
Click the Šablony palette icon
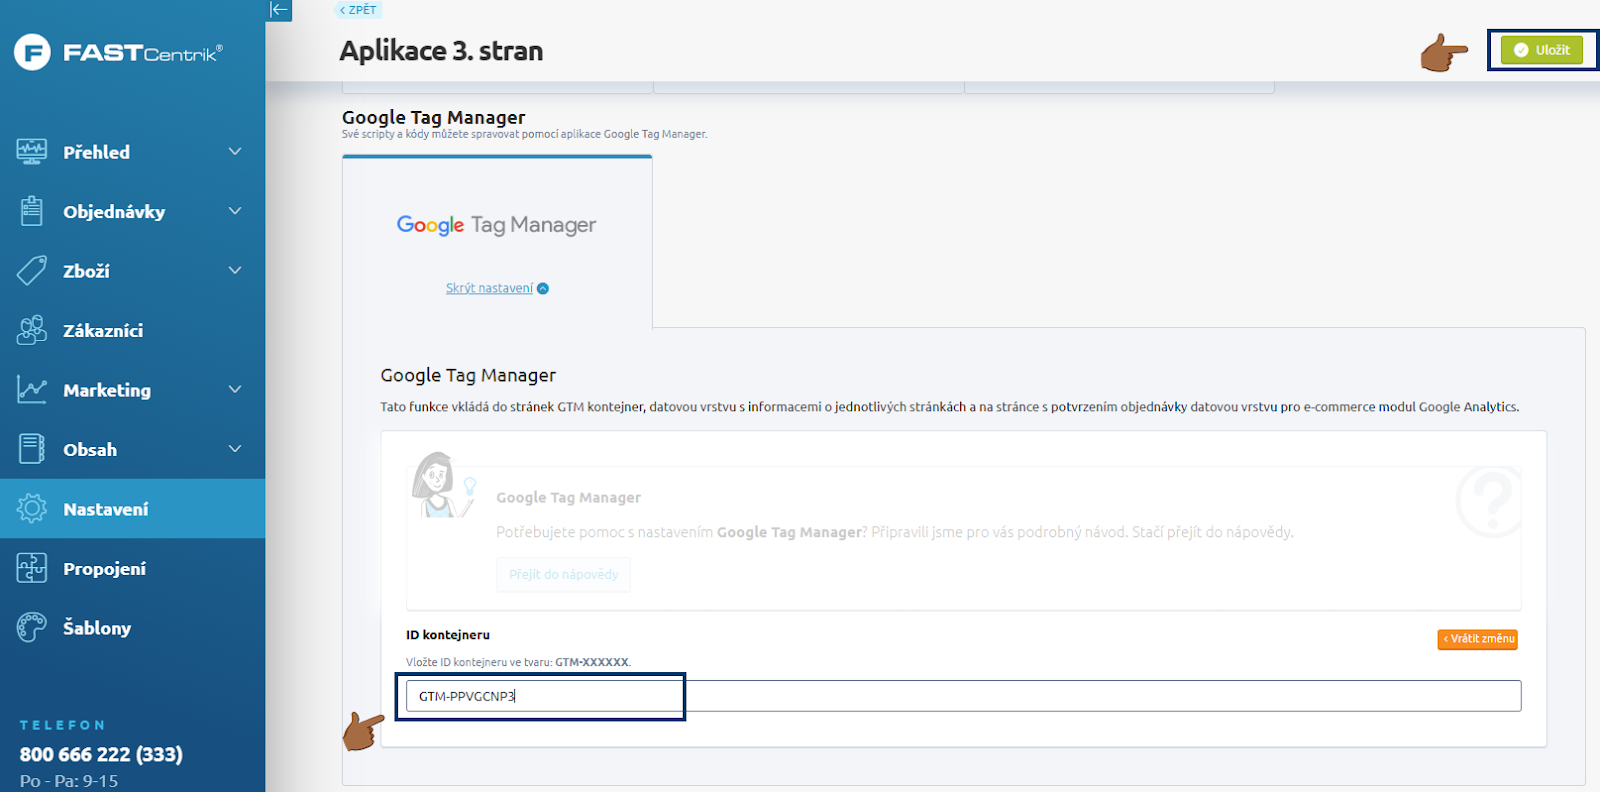[32, 628]
